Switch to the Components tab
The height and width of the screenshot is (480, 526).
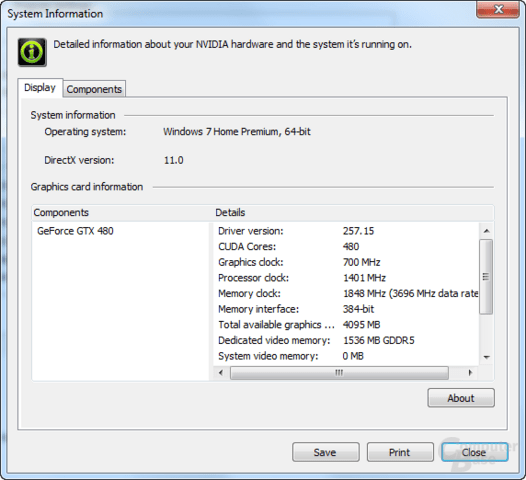point(94,89)
